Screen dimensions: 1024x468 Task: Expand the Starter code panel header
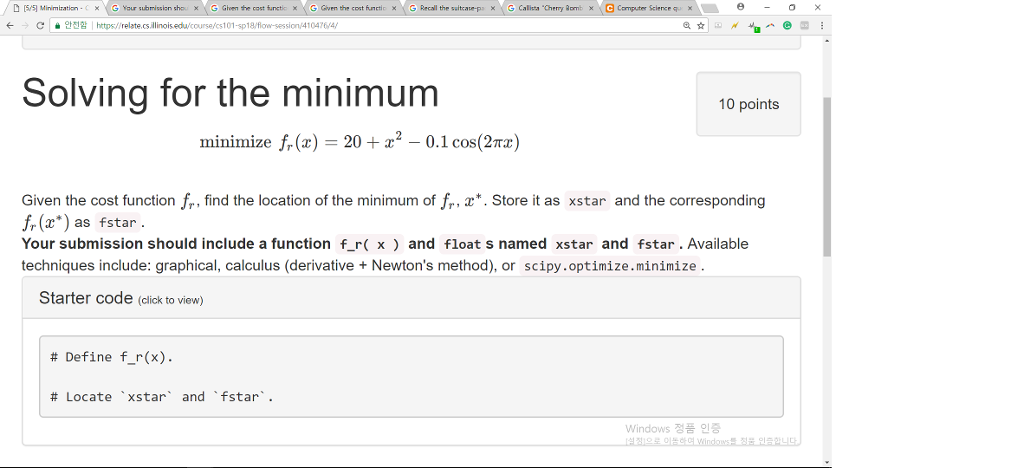(411, 298)
